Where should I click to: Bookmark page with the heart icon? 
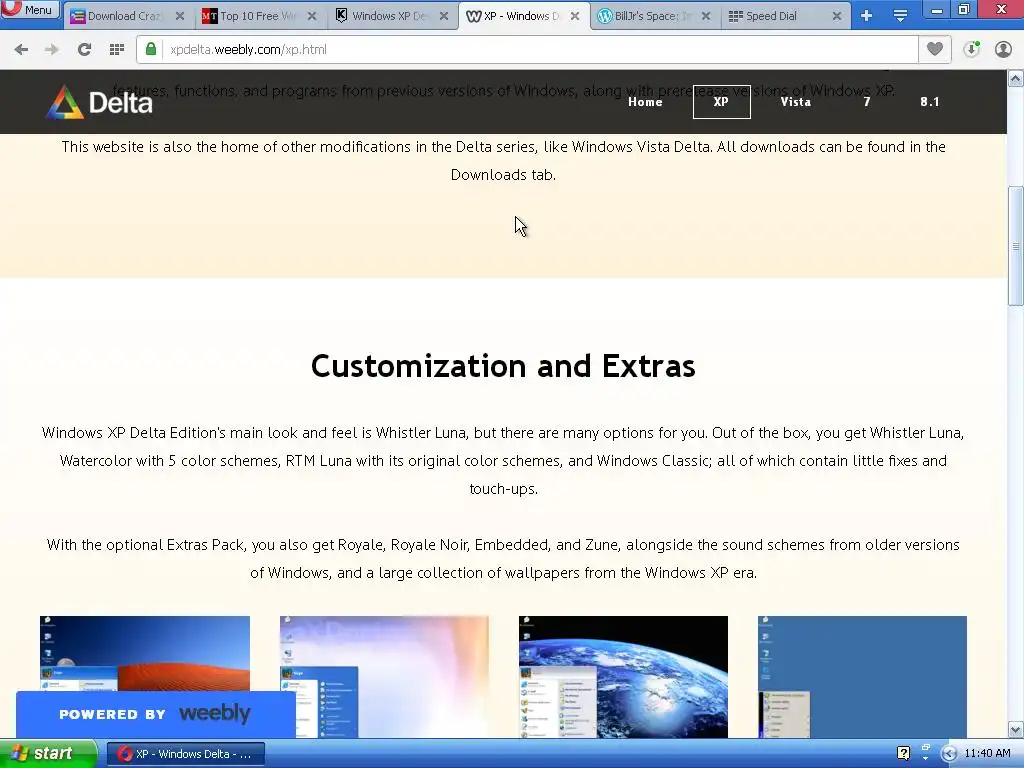point(935,50)
